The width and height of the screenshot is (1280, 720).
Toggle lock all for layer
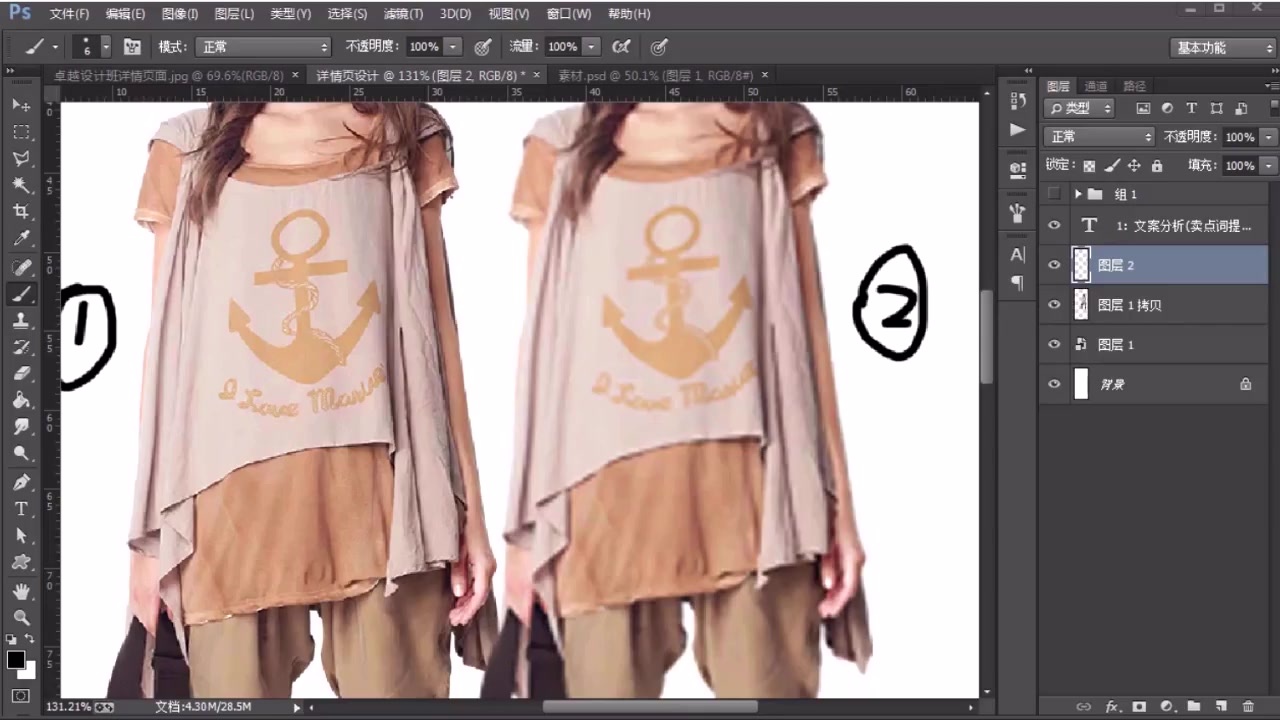click(x=1157, y=166)
